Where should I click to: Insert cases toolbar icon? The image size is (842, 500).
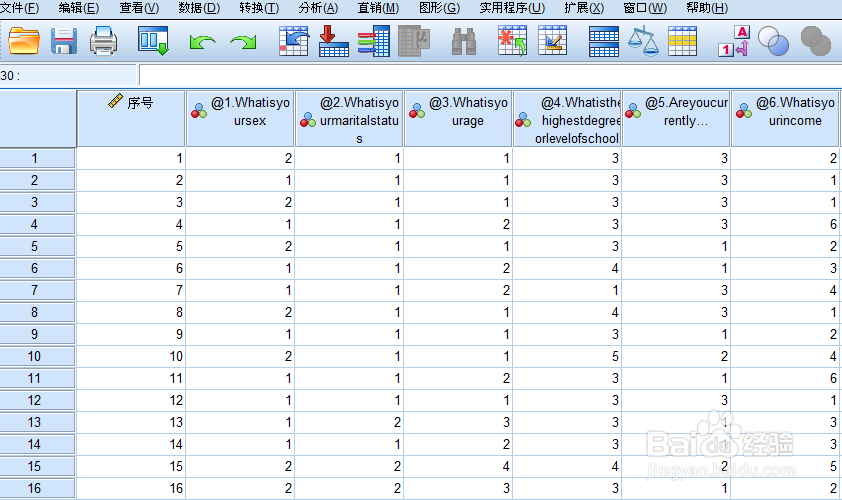512,41
